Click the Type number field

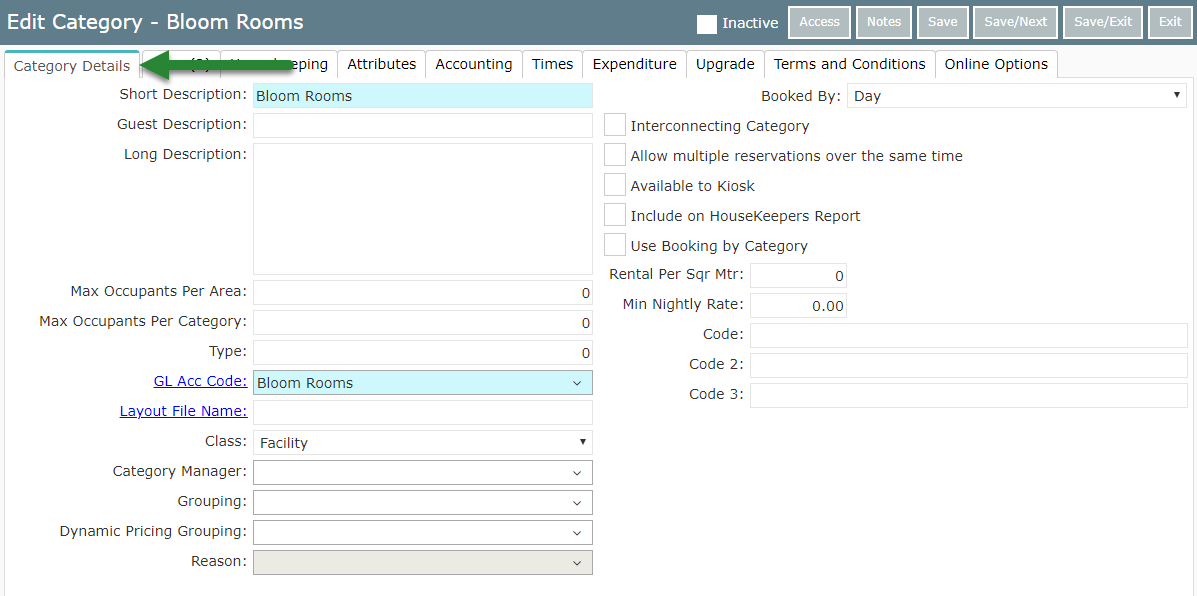point(422,353)
